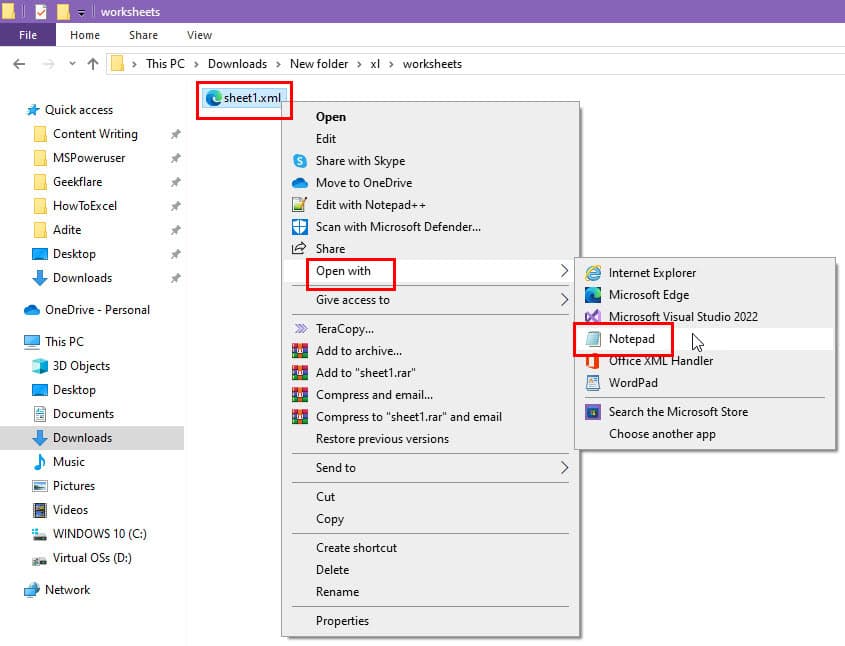Click the TeraCopy icon

(x=301, y=329)
